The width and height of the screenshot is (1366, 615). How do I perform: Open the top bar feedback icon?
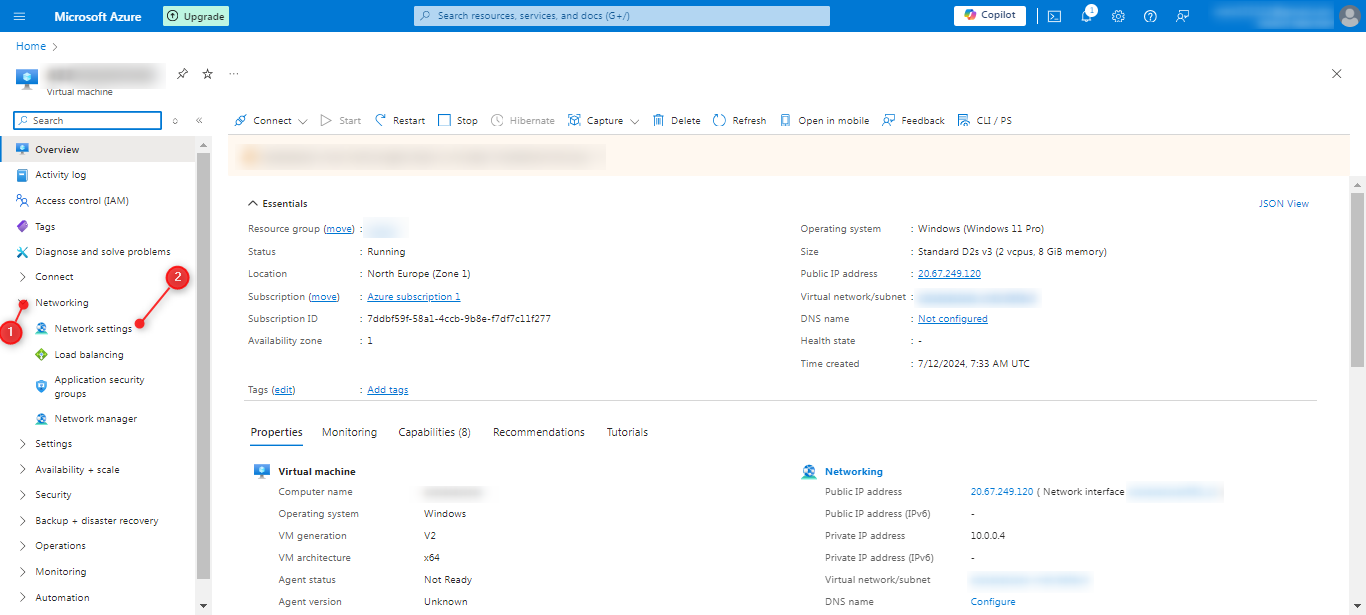pyautogui.click(x=1183, y=16)
